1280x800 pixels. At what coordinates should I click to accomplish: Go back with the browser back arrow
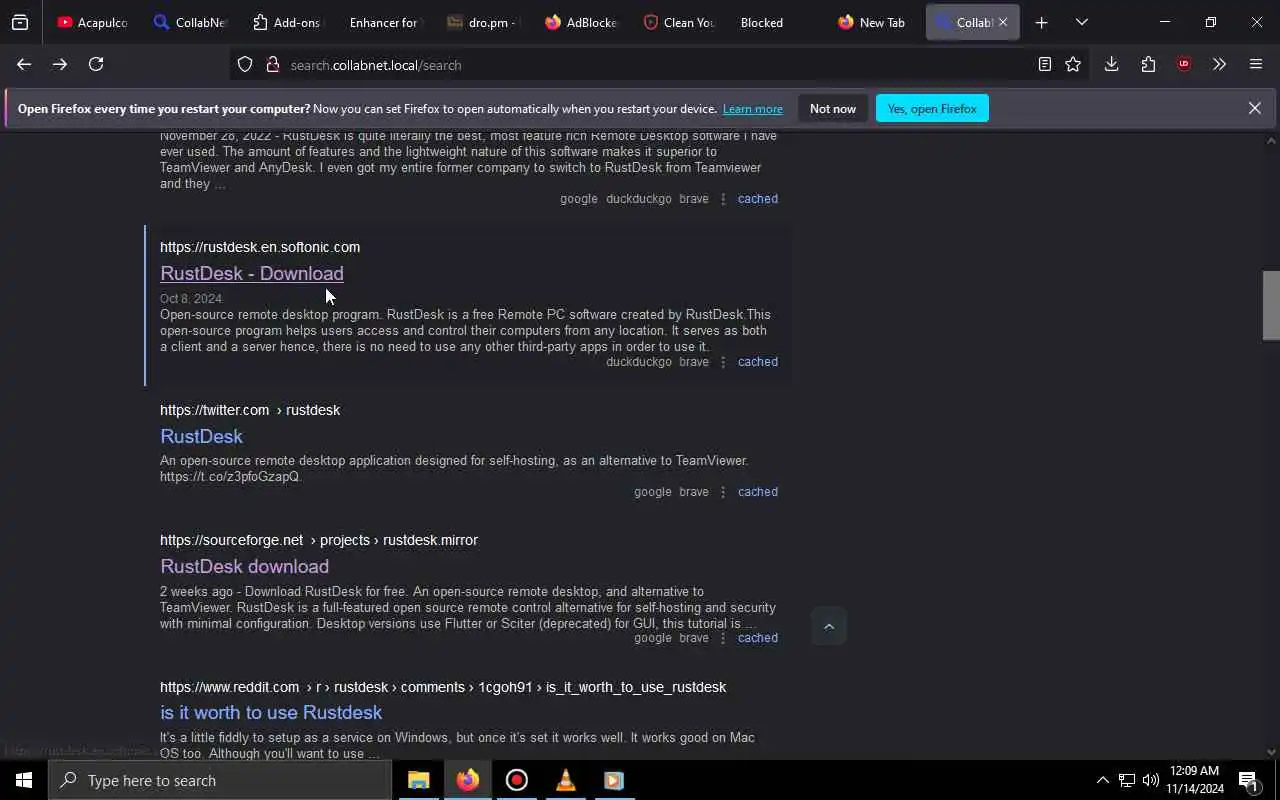tap(24, 64)
